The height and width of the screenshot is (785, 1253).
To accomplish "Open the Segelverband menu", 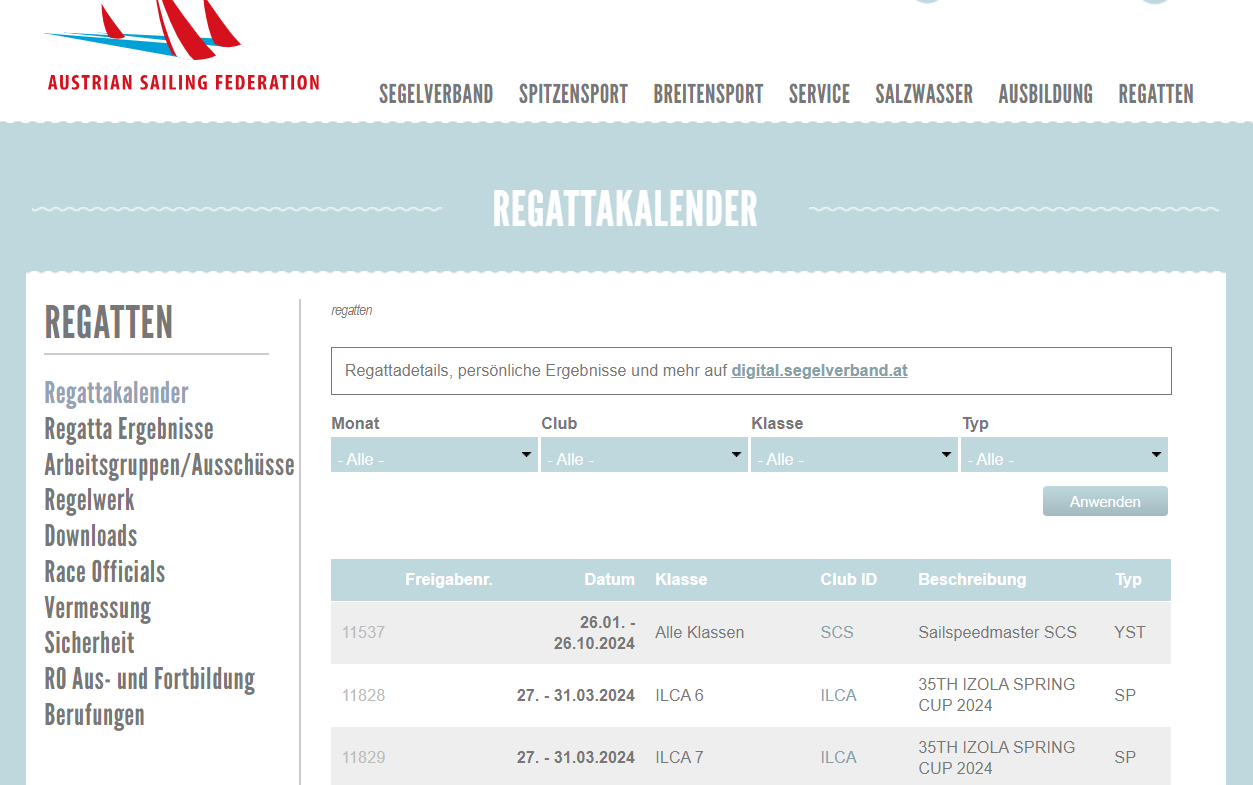I will (436, 94).
